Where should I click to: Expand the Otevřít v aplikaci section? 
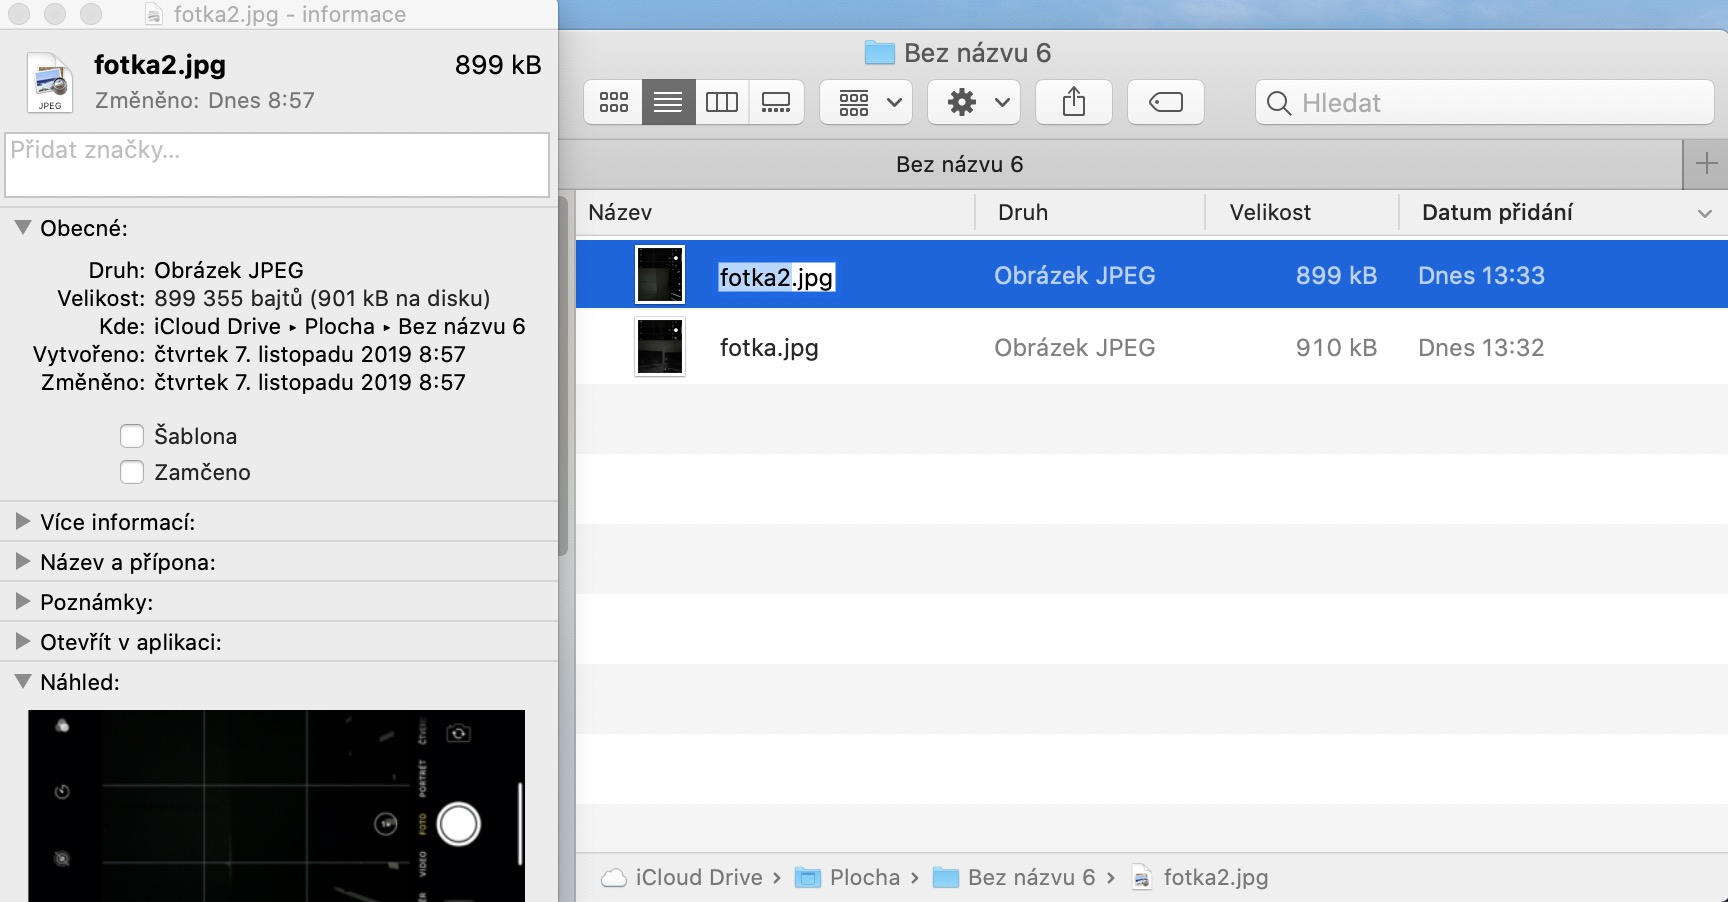pos(23,641)
